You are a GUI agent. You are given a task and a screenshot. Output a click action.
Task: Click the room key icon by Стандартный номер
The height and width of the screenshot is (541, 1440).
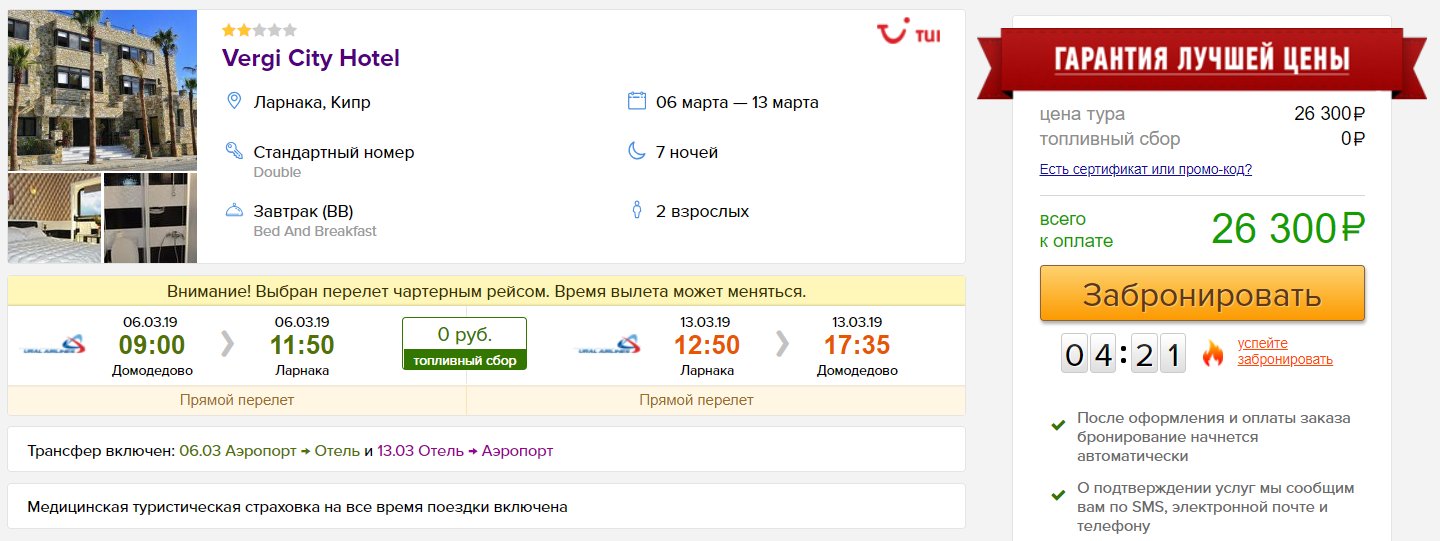234,152
